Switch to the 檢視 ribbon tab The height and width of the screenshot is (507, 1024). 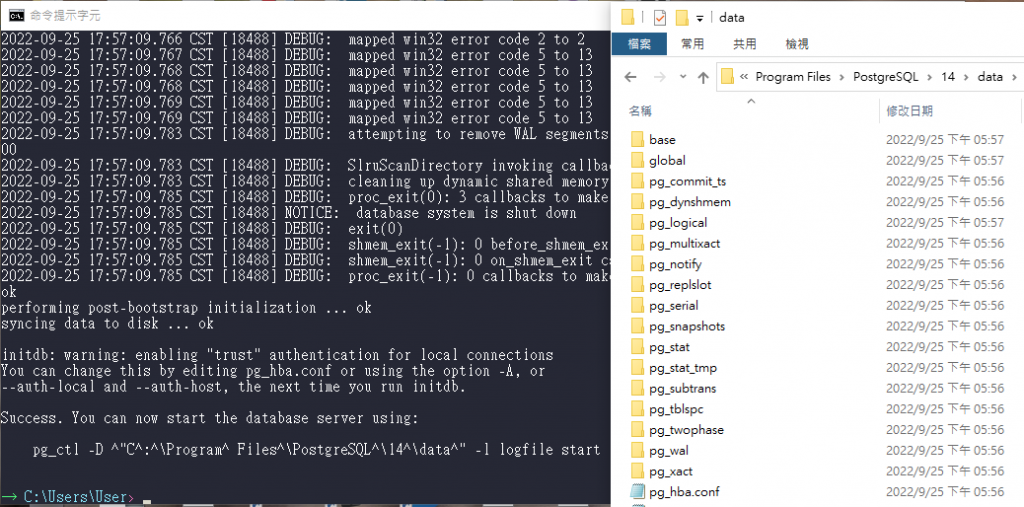tap(797, 44)
